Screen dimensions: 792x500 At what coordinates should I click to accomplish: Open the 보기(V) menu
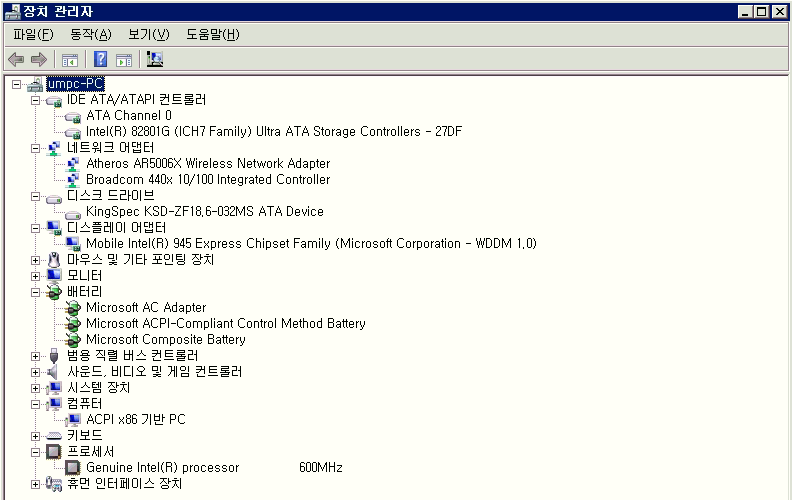(x=148, y=34)
